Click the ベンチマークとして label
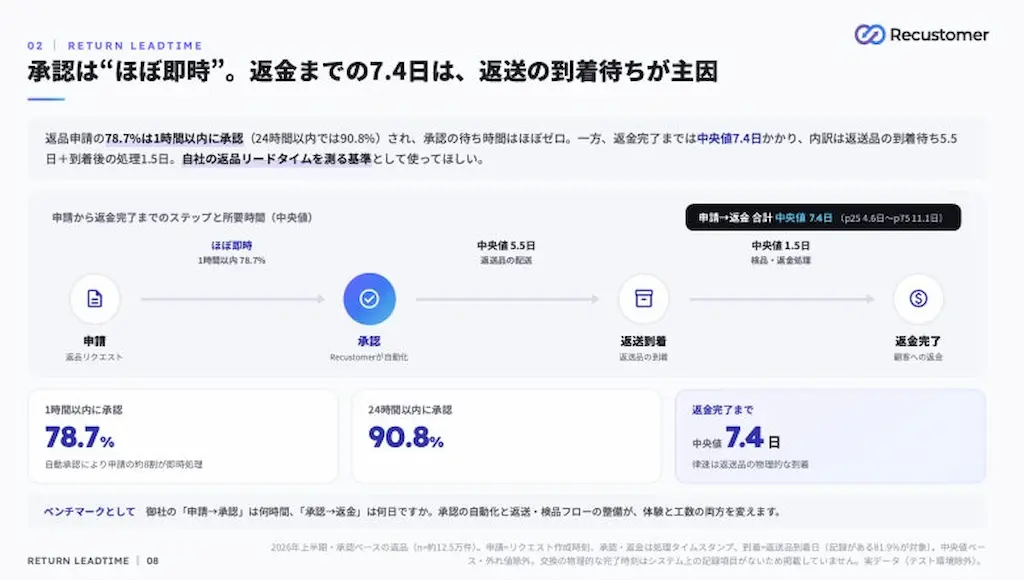Image resolution: width=1024 pixels, height=580 pixels. point(89,511)
